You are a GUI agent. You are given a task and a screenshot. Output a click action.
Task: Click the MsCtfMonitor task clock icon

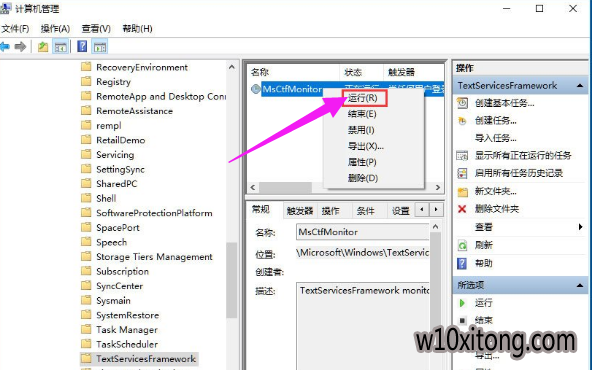(256, 89)
